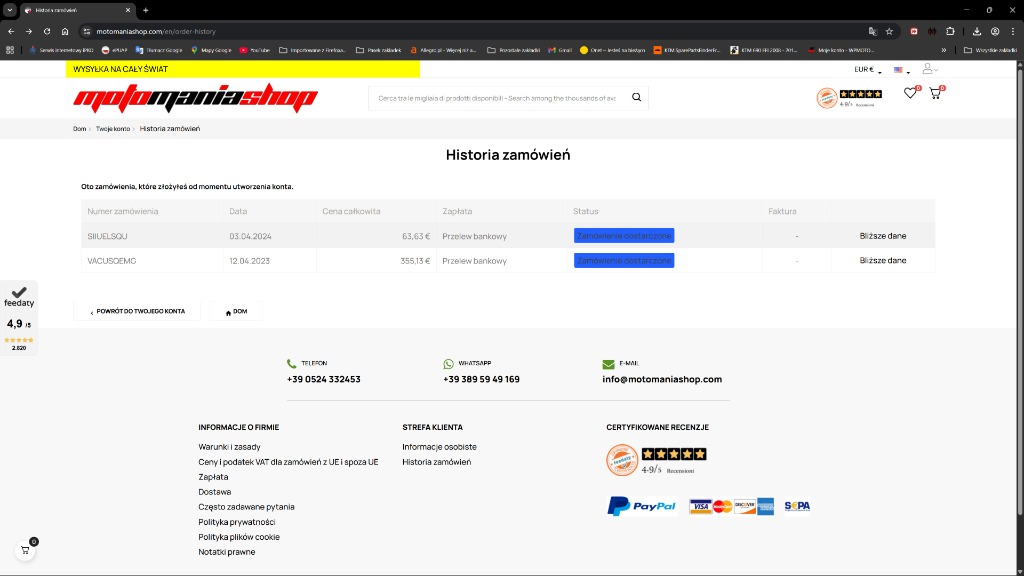Screen dimensions: 1024x576
Task: Open the Chrome profile icon
Action: 995,31
